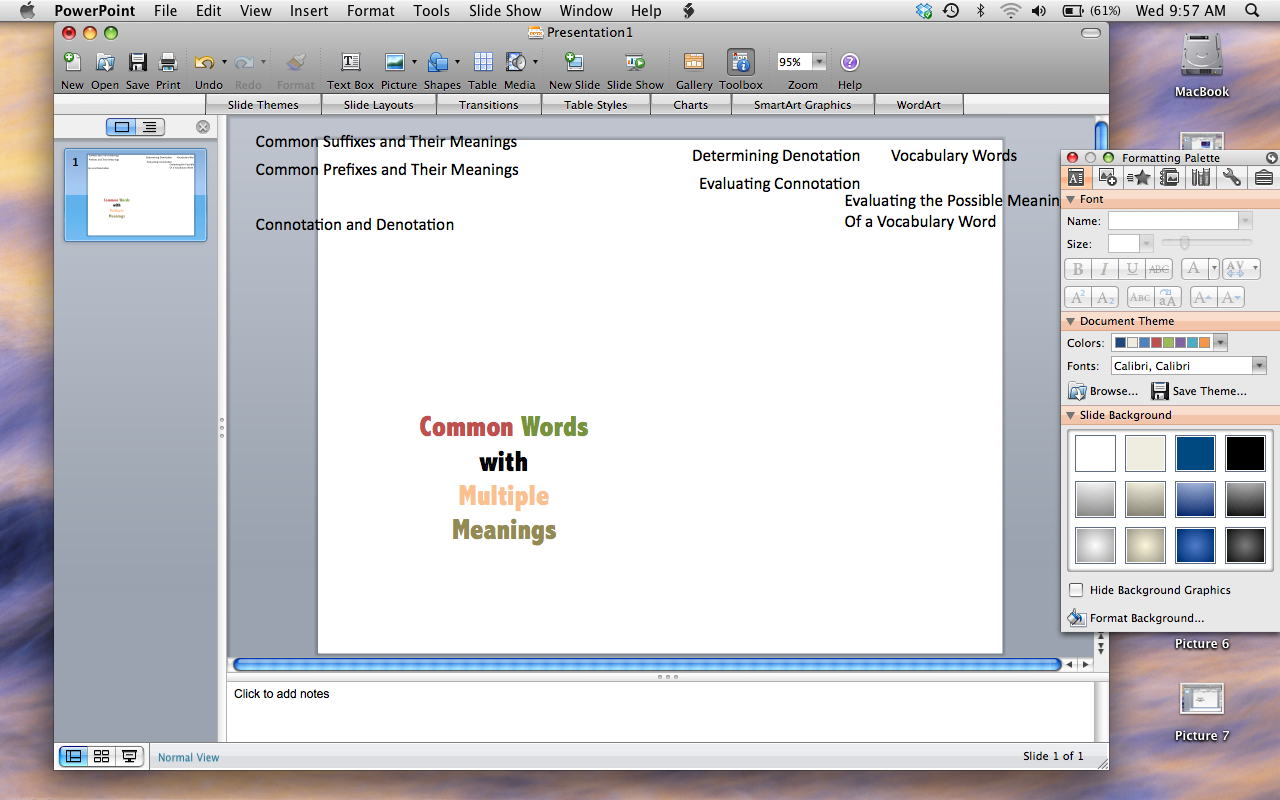Open the Zoom percentage dropdown

click(x=819, y=62)
